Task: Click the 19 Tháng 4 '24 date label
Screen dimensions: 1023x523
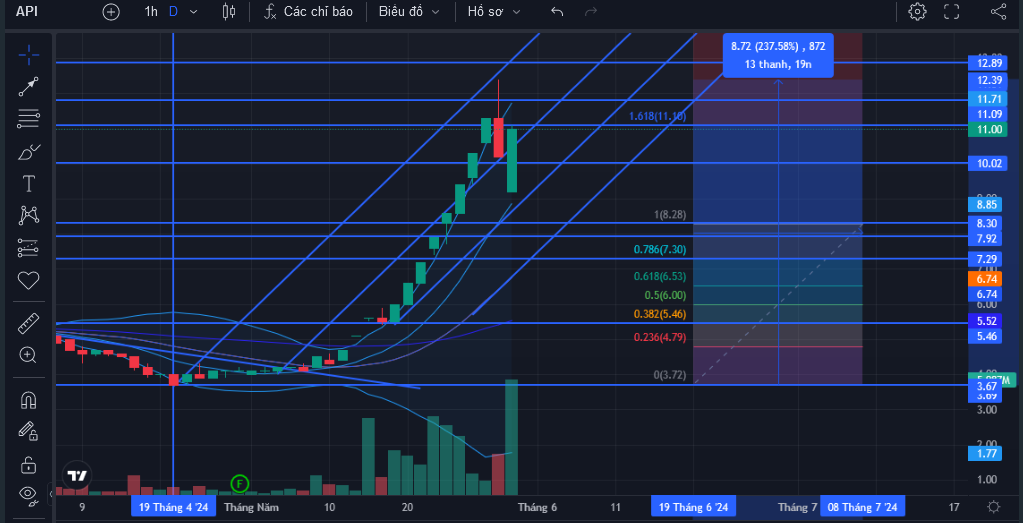Action: click(173, 507)
